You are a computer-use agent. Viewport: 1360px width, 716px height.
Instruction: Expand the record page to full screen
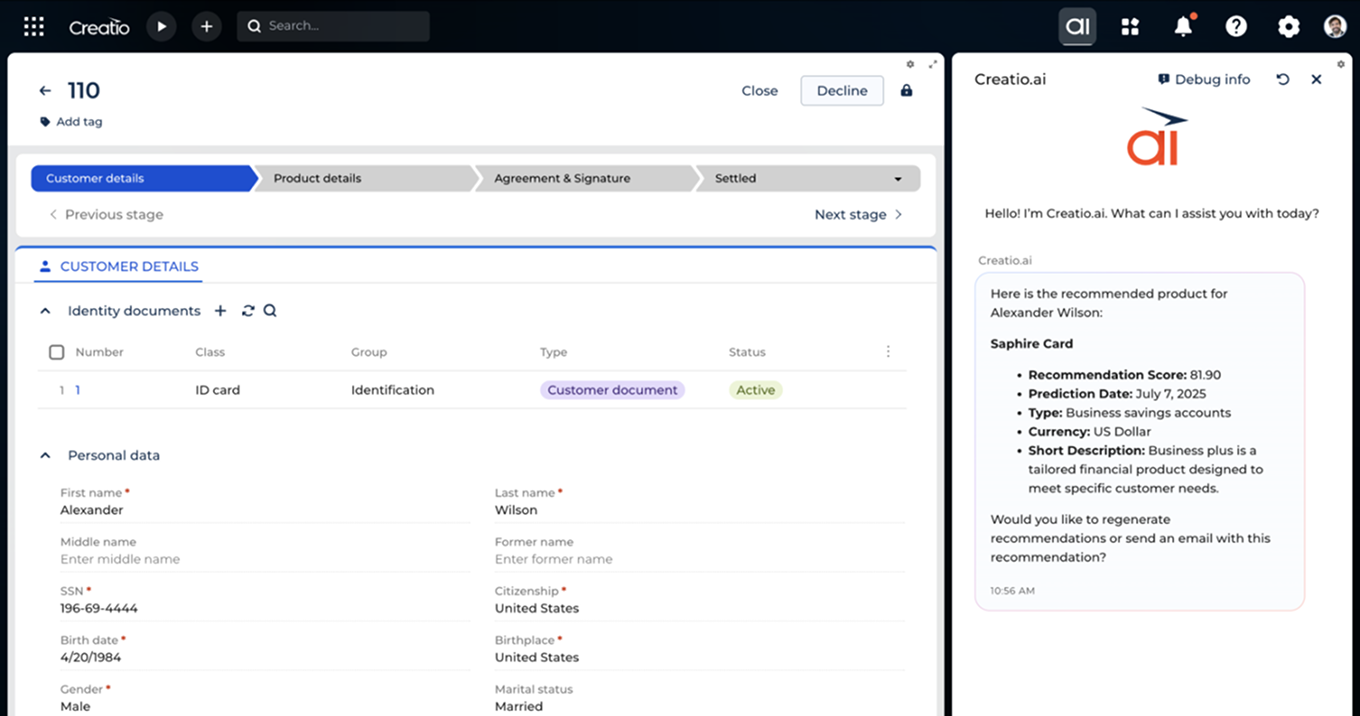coord(933,64)
